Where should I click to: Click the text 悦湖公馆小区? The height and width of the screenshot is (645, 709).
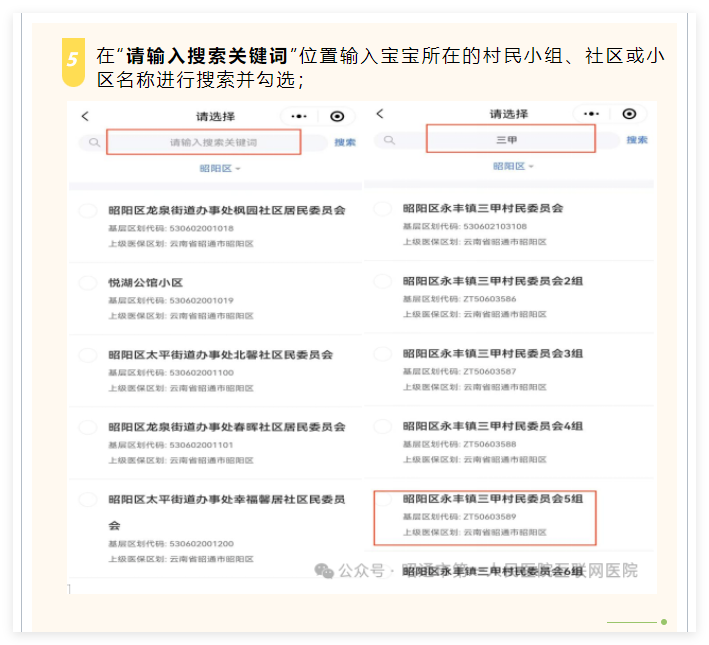[x=146, y=283]
